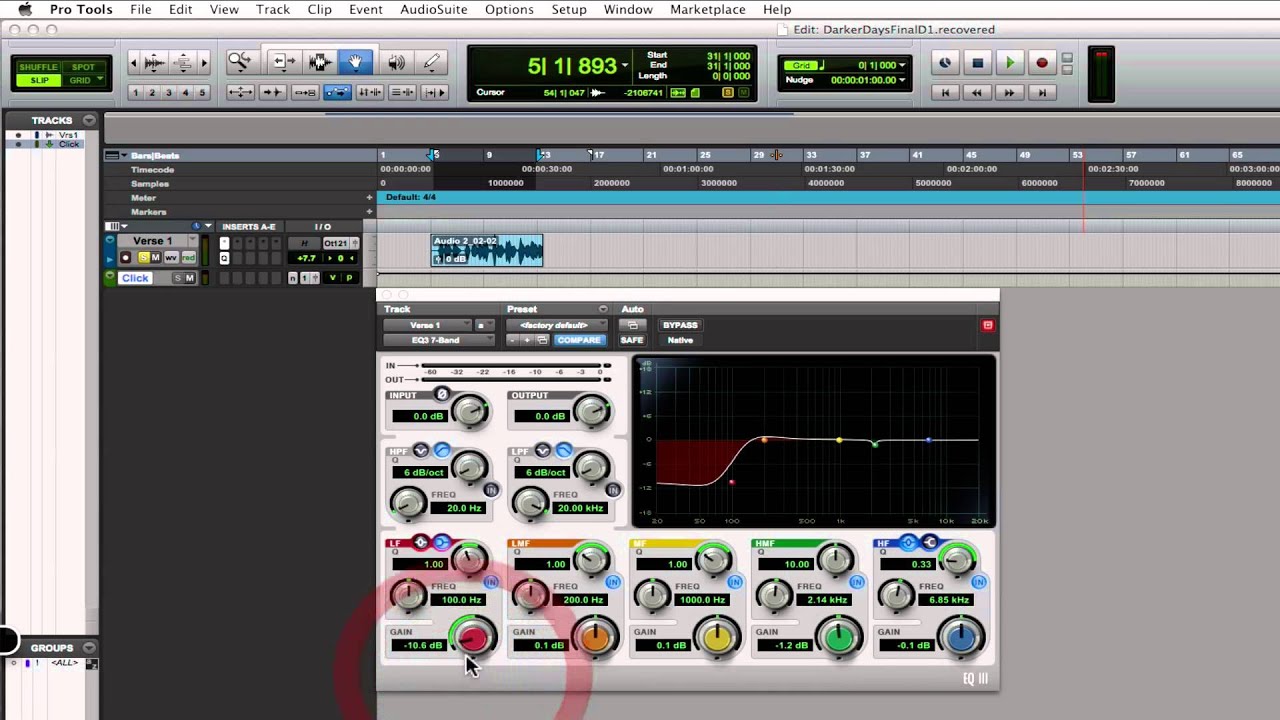Screen dimensions: 1280x720
Task: Enable SHUFFLE edit mode
Action: pos(39,67)
